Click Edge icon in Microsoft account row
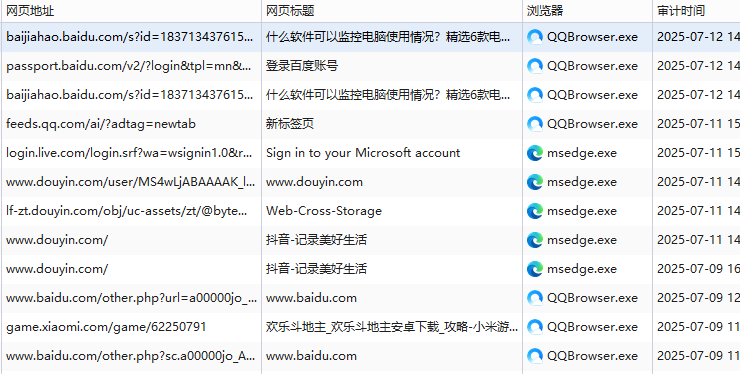This screenshot has width=740, height=374. (x=535, y=153)
